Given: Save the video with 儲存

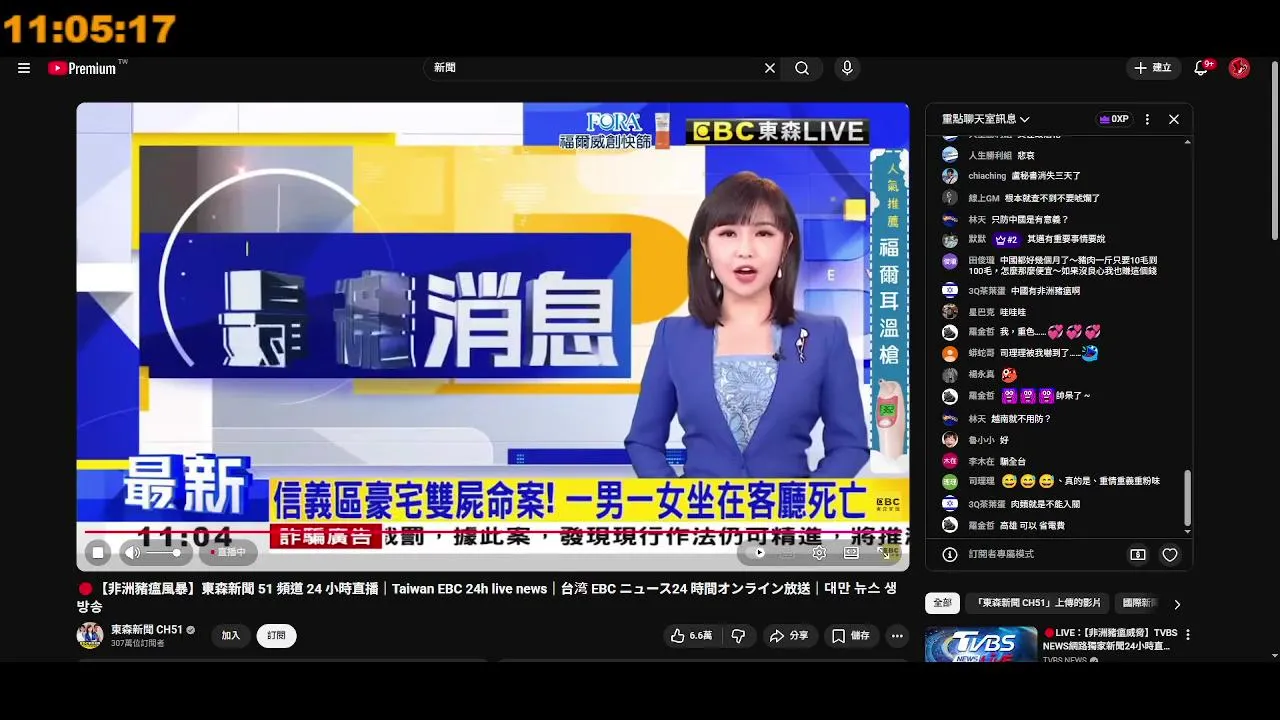Looking at the screenshot, I should click(x=851, y=636).
